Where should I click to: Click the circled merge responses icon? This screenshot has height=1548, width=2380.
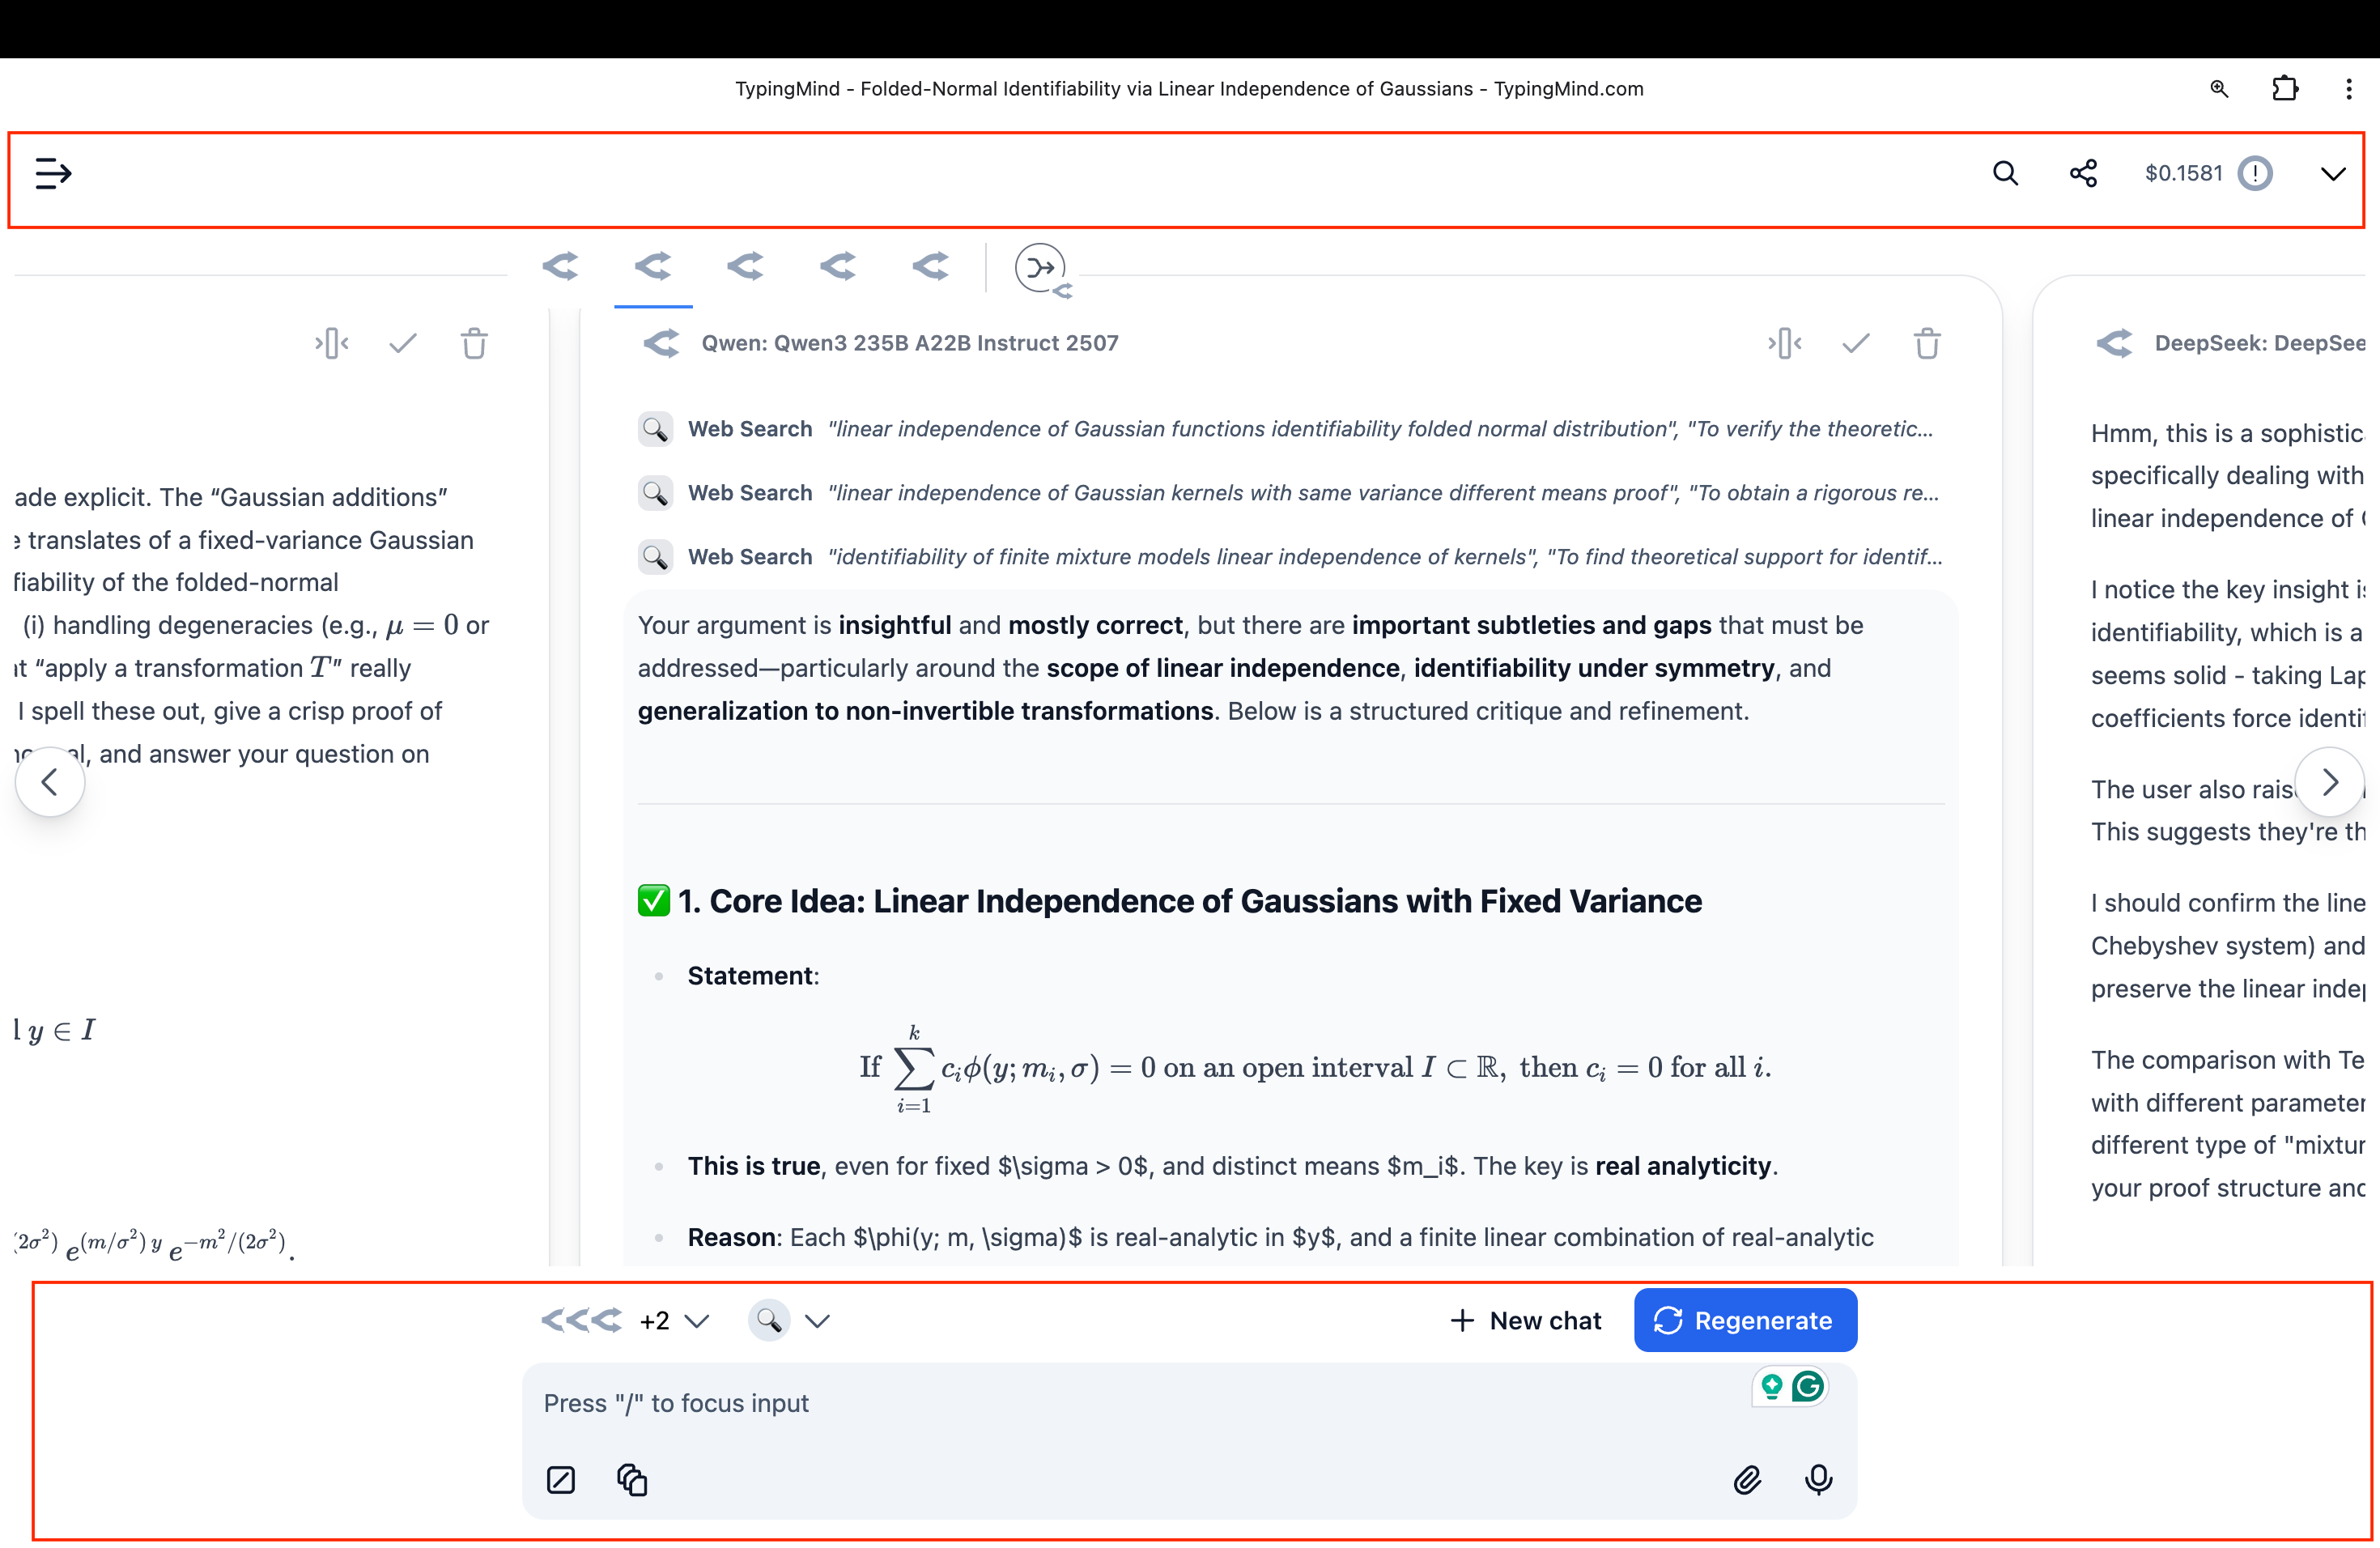(1041, 268)
